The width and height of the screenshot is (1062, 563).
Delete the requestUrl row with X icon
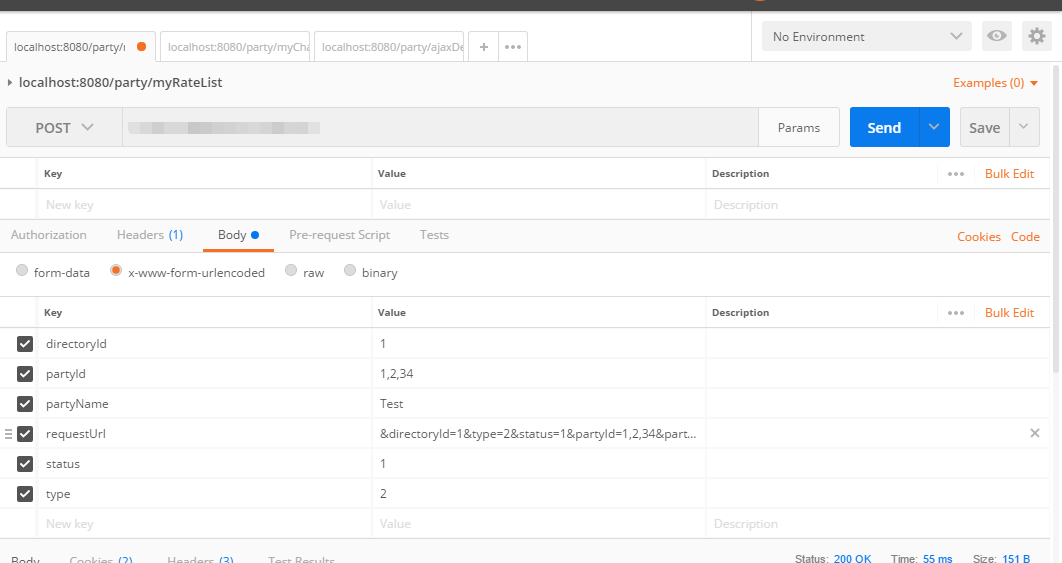point(1035,433)
